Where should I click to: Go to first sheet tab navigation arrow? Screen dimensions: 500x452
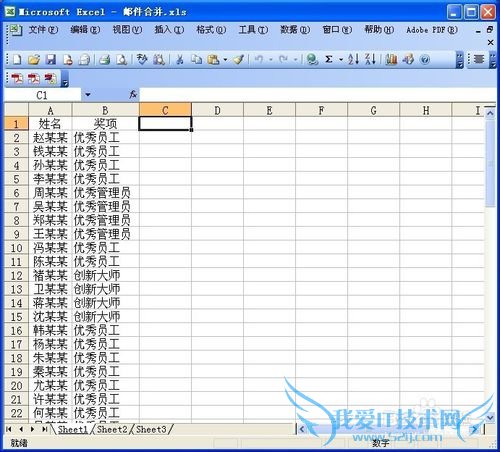tap(9, 429)
